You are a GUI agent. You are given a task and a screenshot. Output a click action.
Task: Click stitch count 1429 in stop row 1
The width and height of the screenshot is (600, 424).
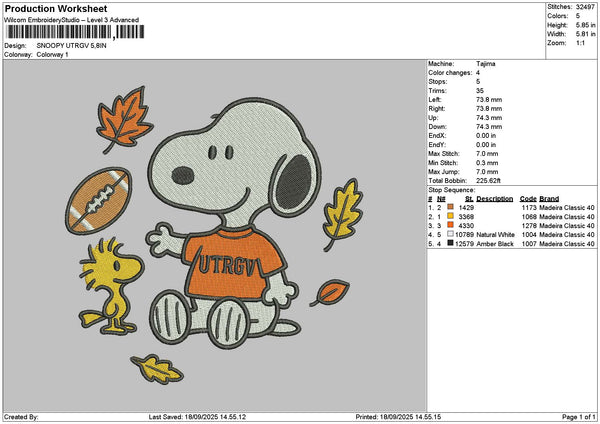pos(466,207)
